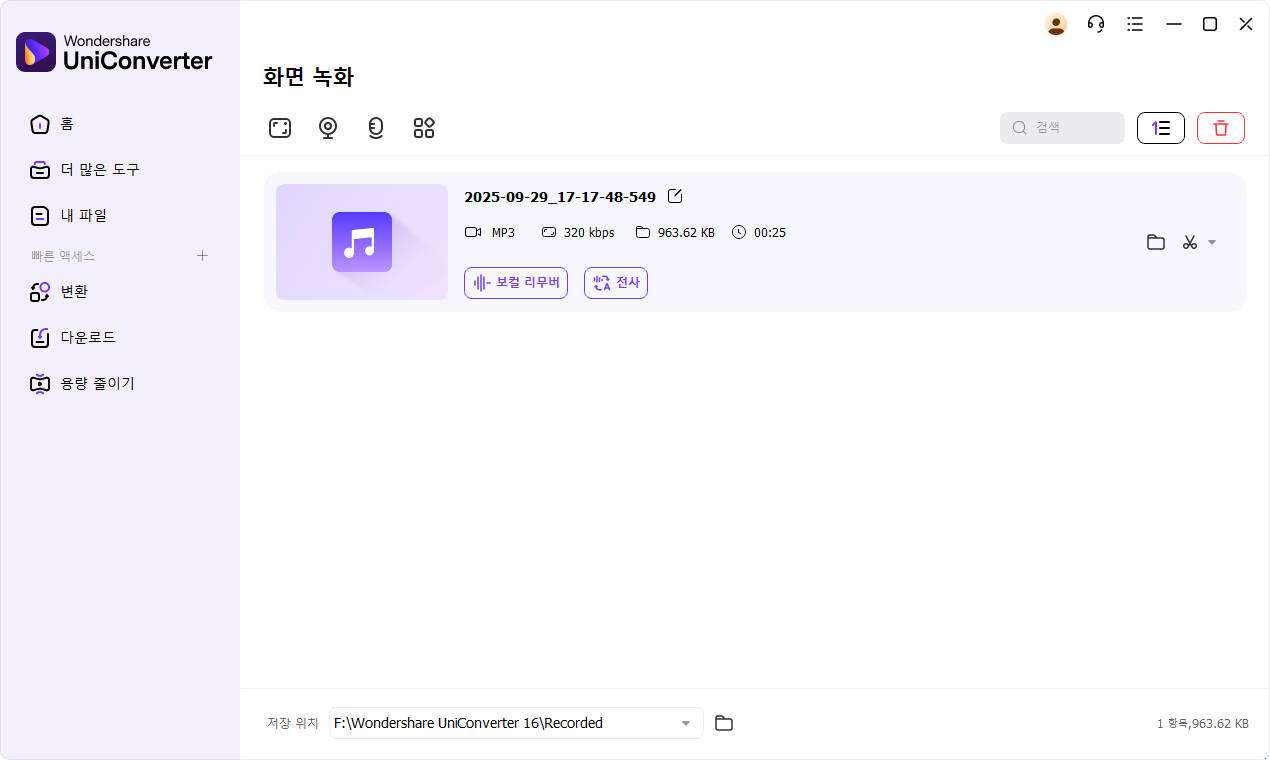Click the 검색 search field
Screen dimensions: 1270x760
point(1062,128)
